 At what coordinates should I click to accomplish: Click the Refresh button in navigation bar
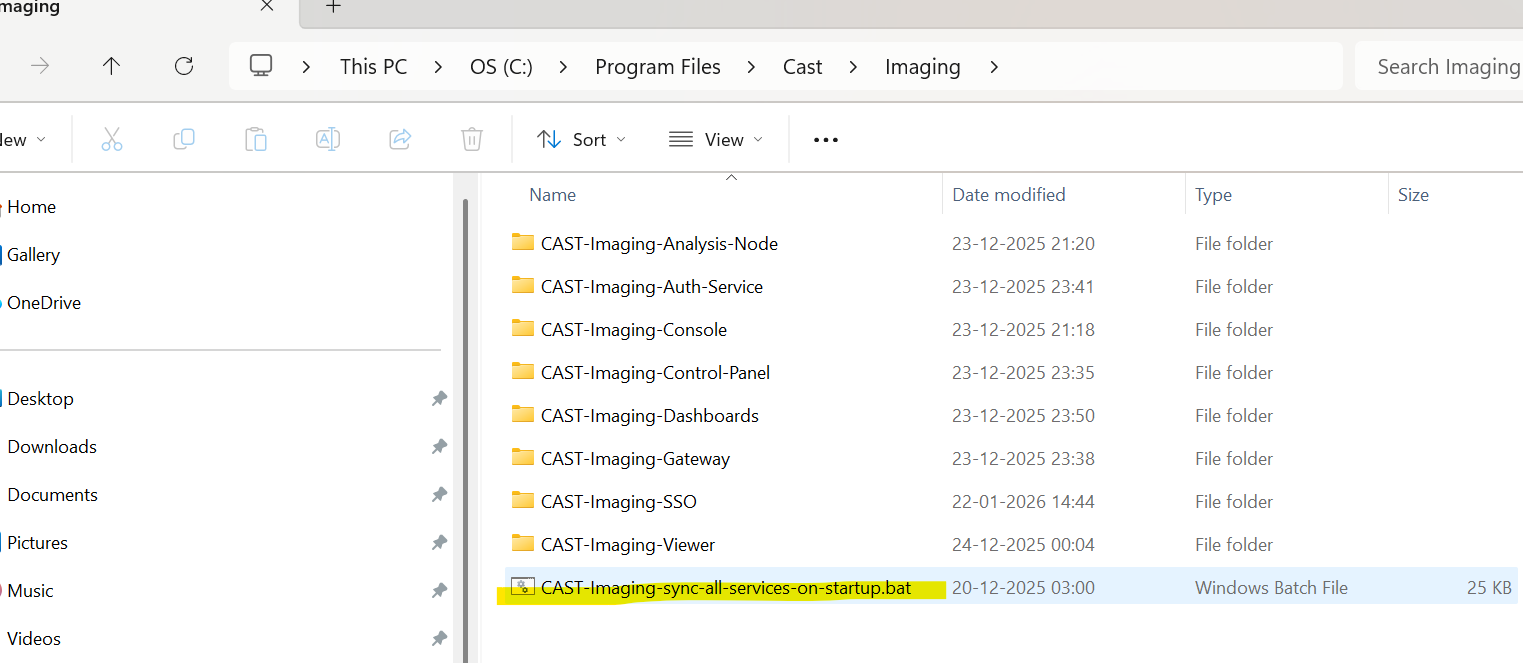pyautogui.click(x=184, y=67)
